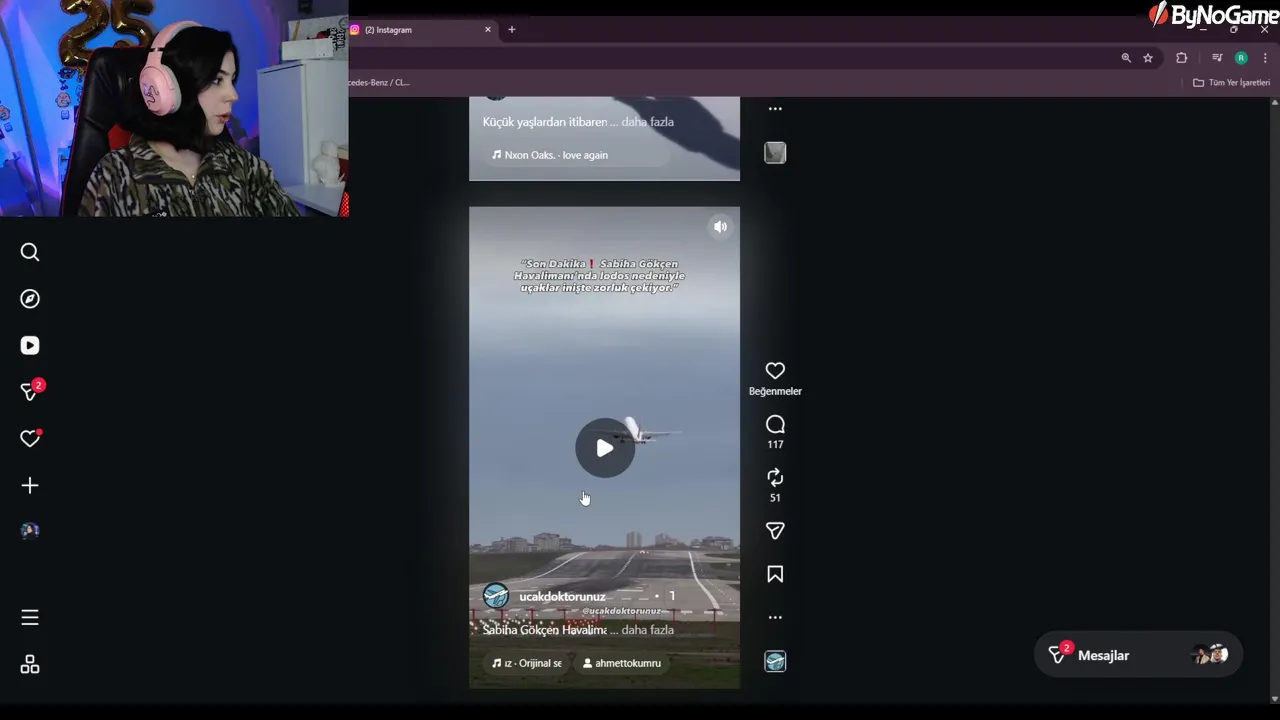The height and width of the screenshot is (720, 1280).
Task: Open audio thumbnail beside the current reel
Action: (775, 661)
